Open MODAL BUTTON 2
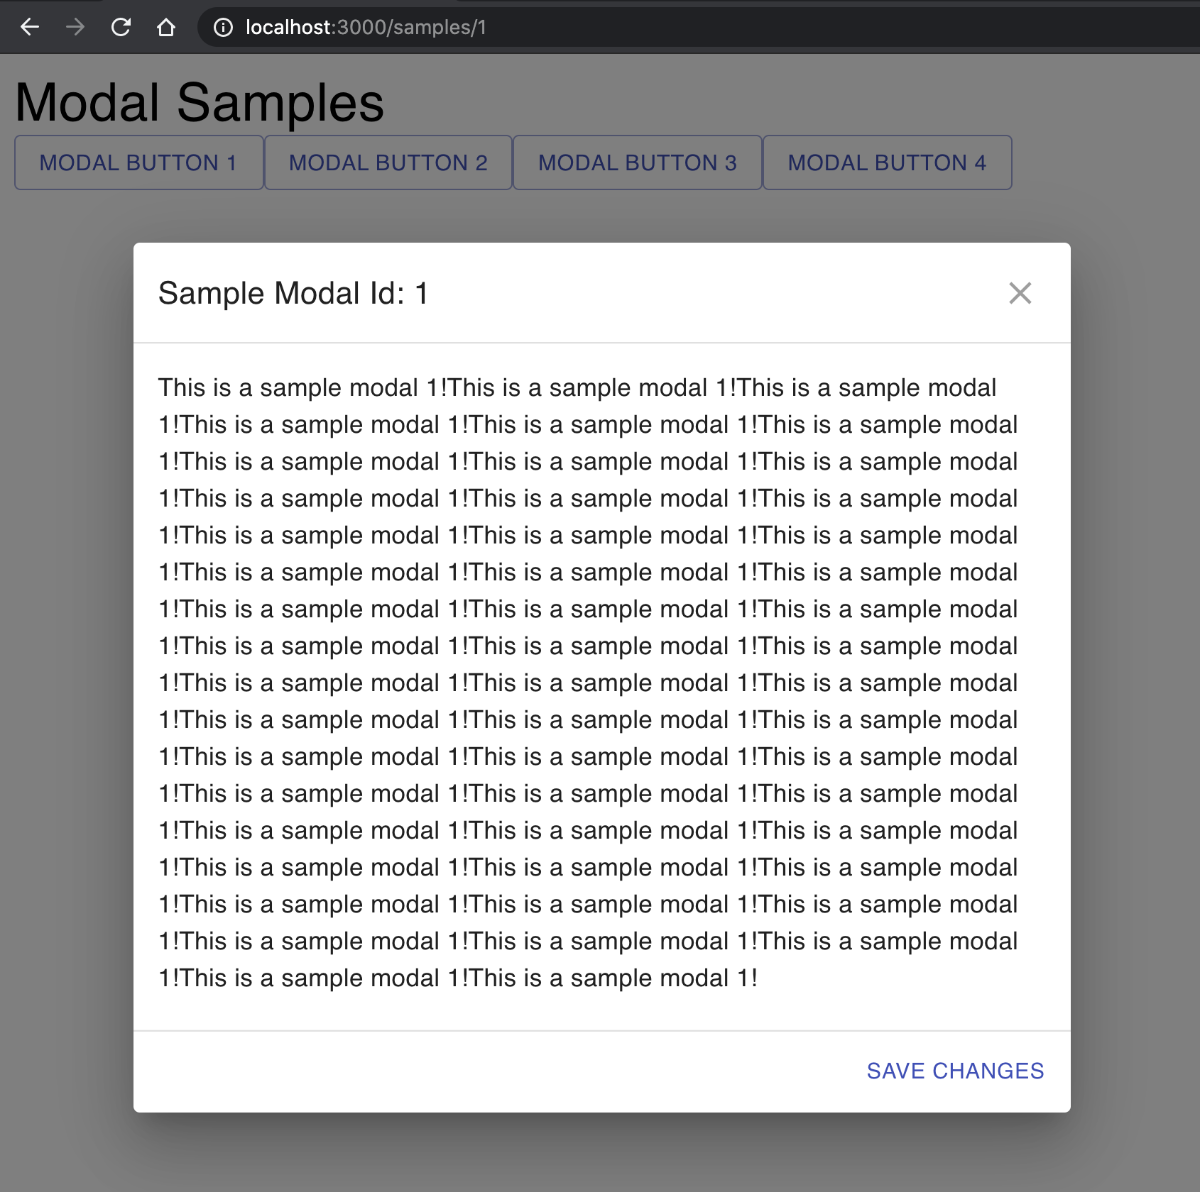 tap(388, 162)
